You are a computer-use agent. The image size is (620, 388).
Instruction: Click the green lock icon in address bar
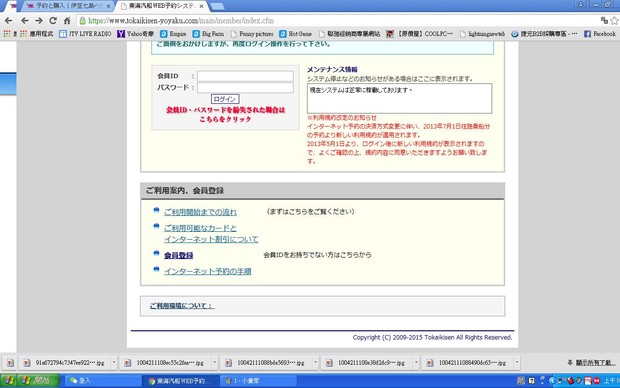[82, 21]
